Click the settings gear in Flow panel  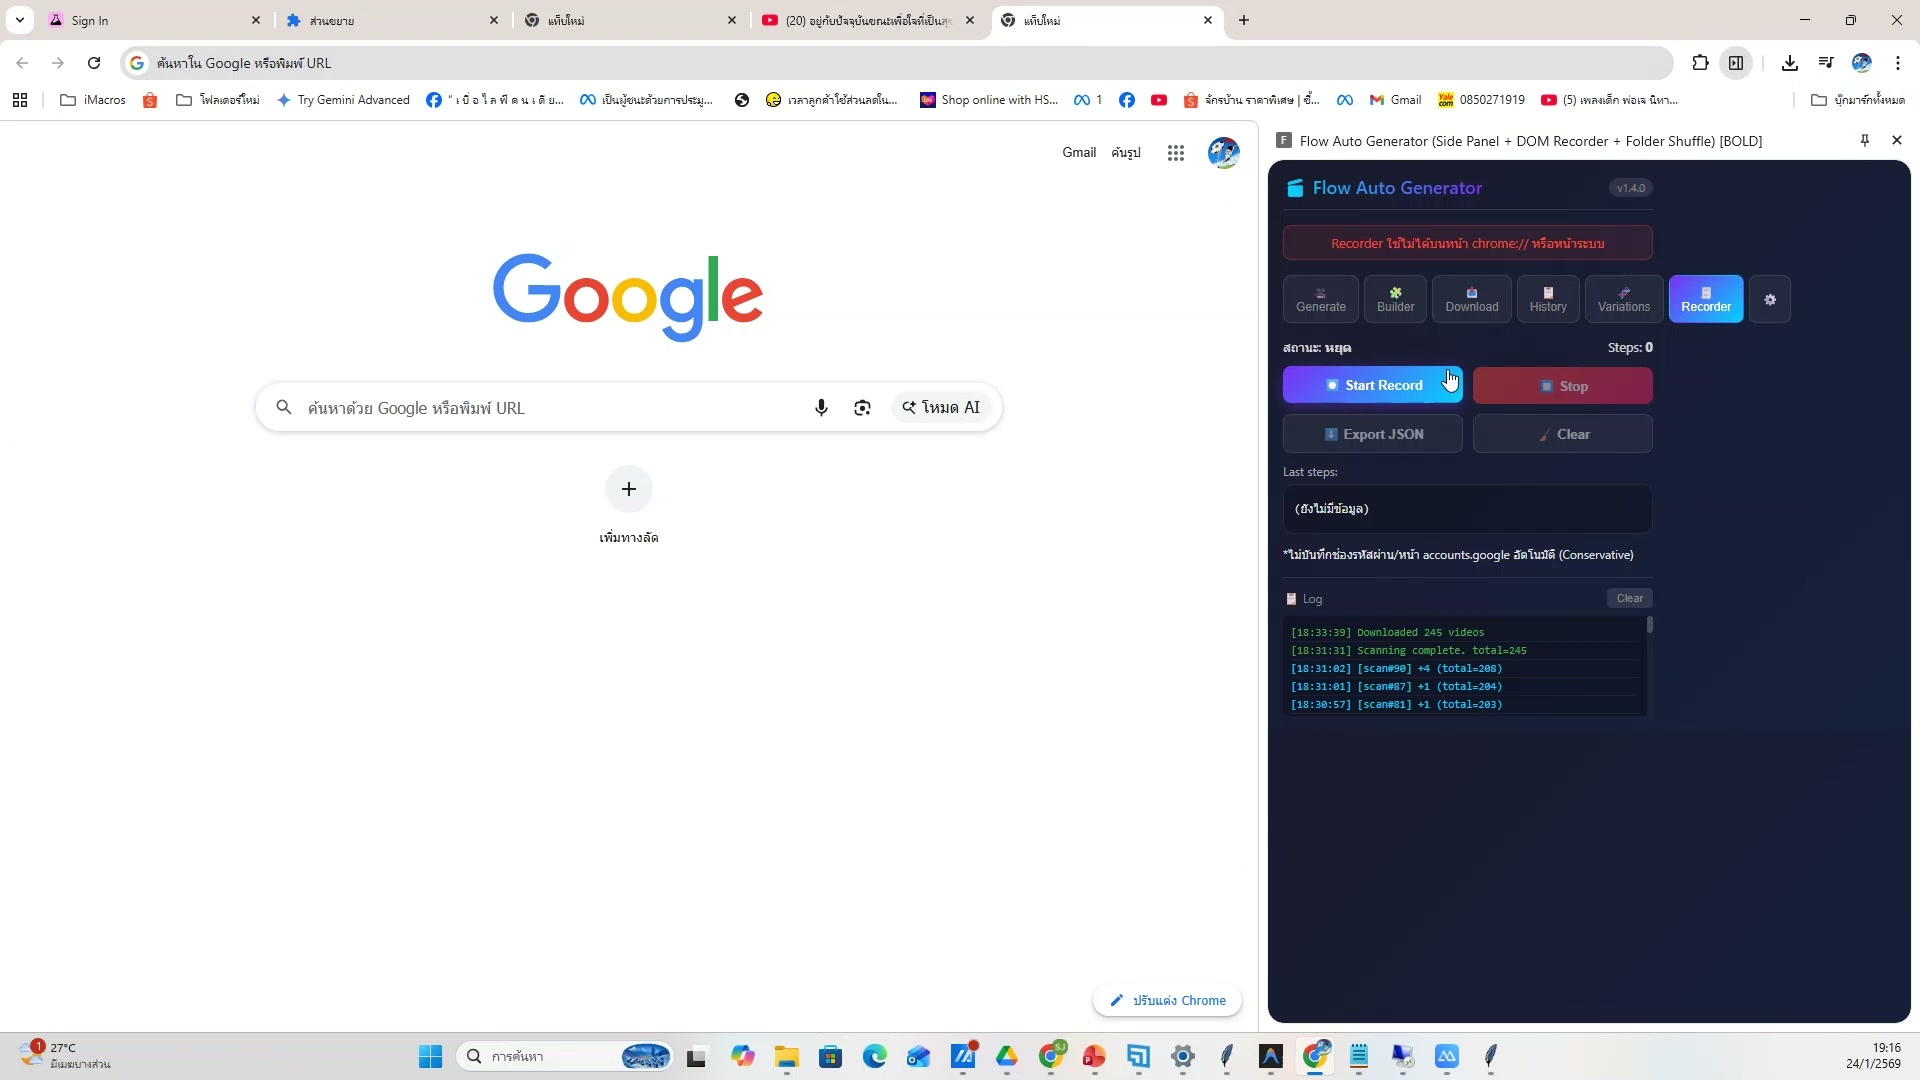(x=1770, y=299)
